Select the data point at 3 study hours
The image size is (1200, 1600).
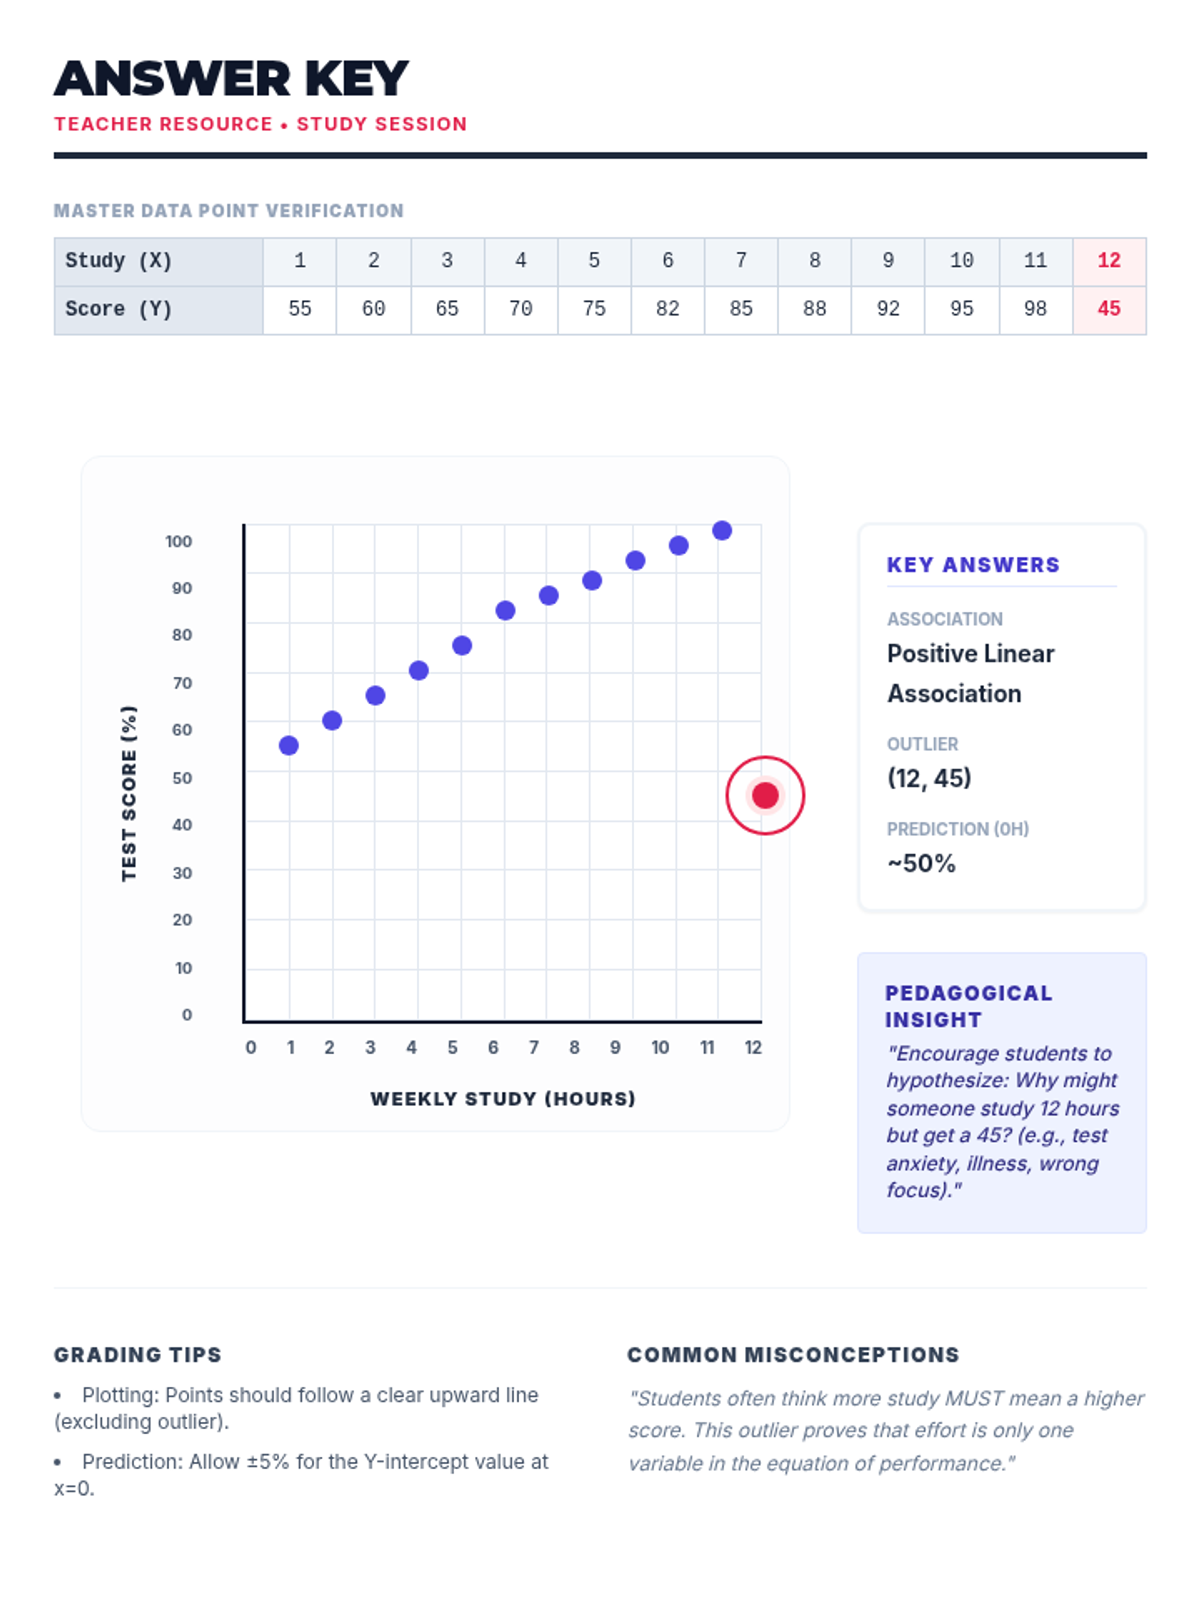click(x=375, y=695)
